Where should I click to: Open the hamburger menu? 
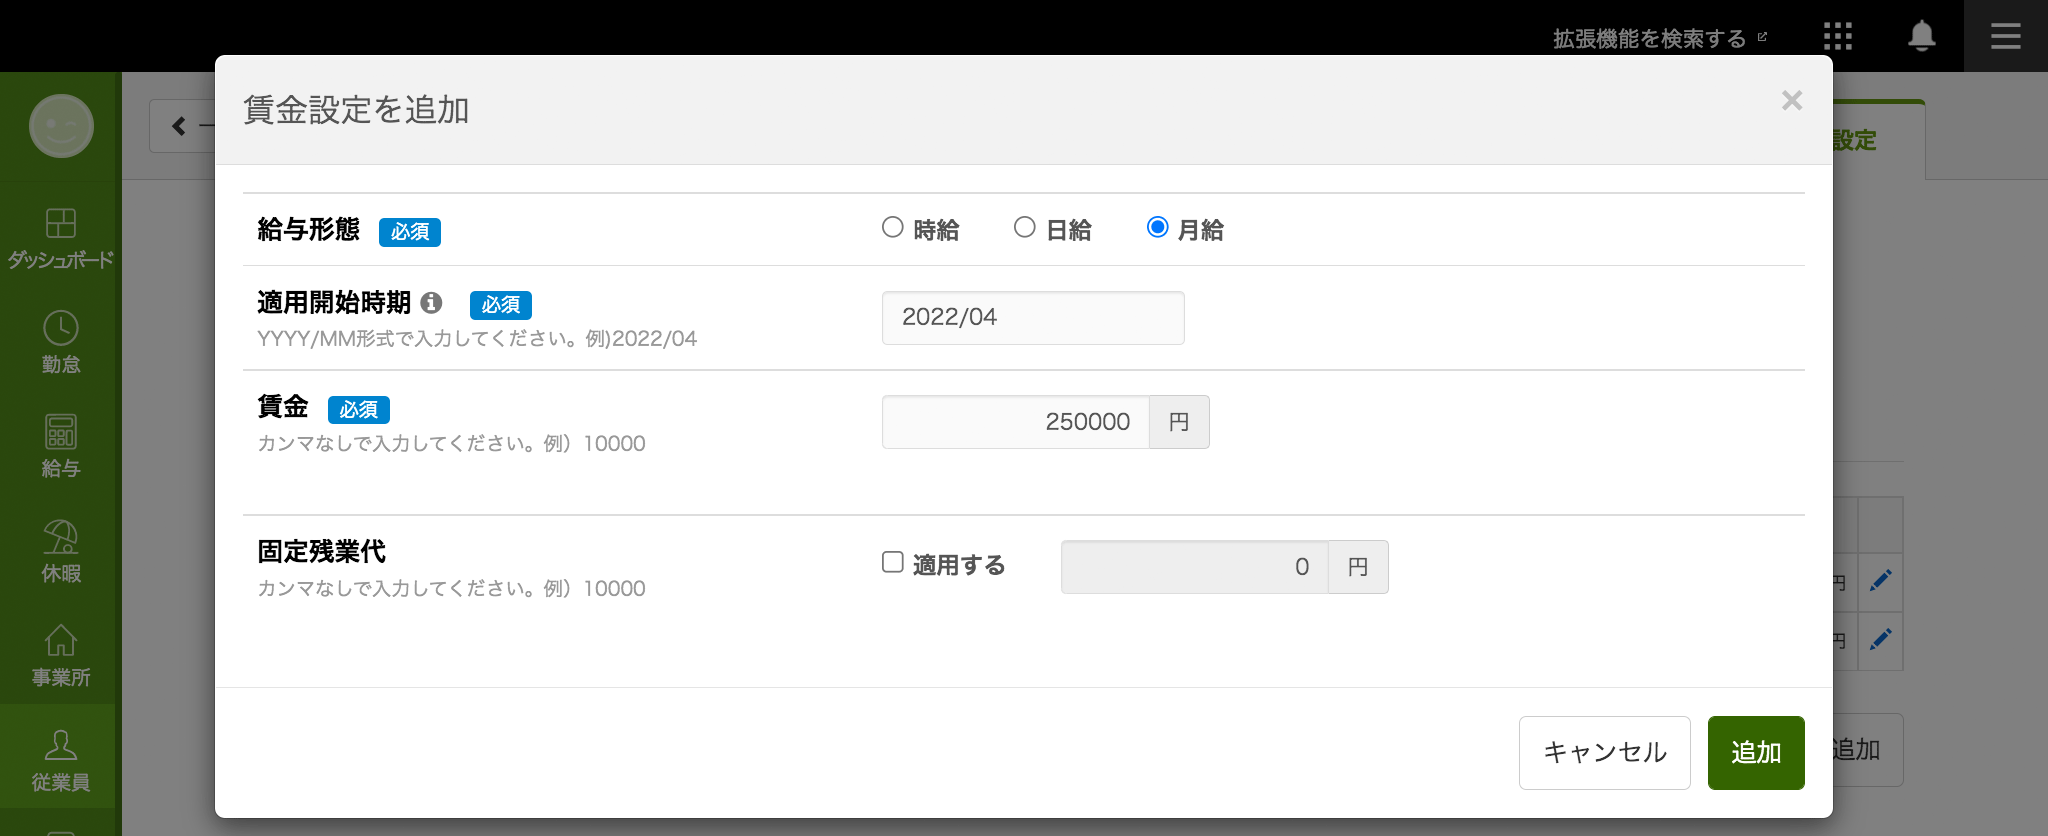coord(2006,36)
